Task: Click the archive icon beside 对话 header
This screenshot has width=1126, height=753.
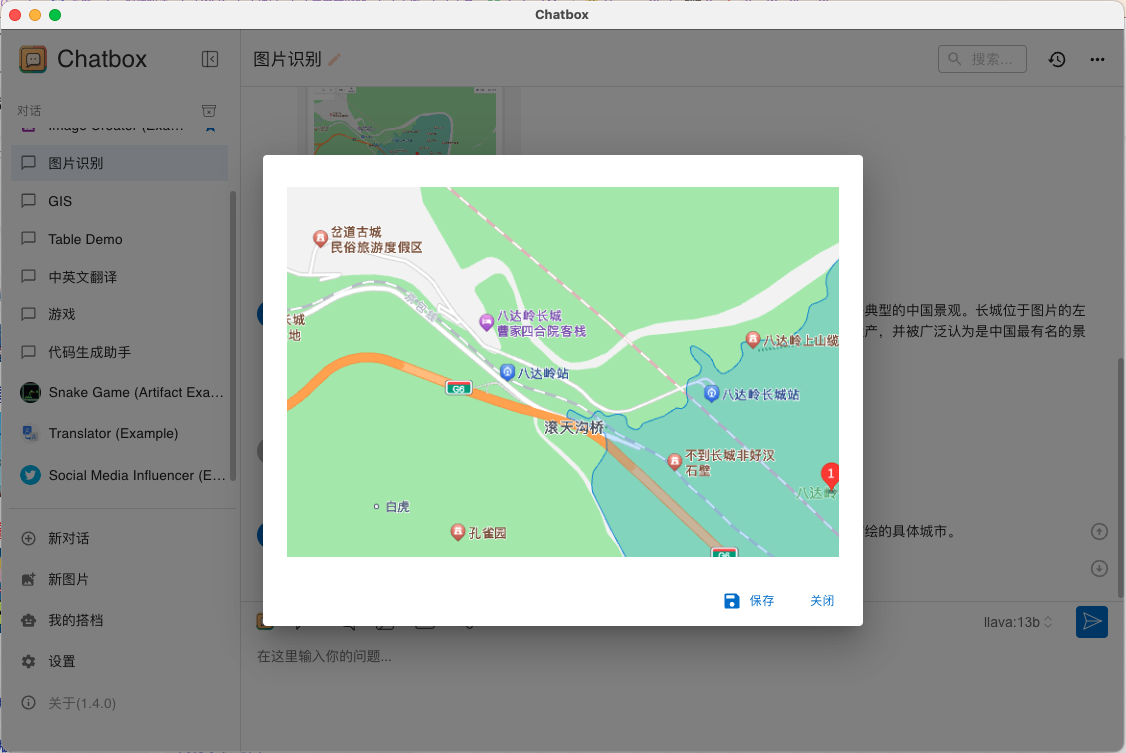Action: [x=209, y=111]
